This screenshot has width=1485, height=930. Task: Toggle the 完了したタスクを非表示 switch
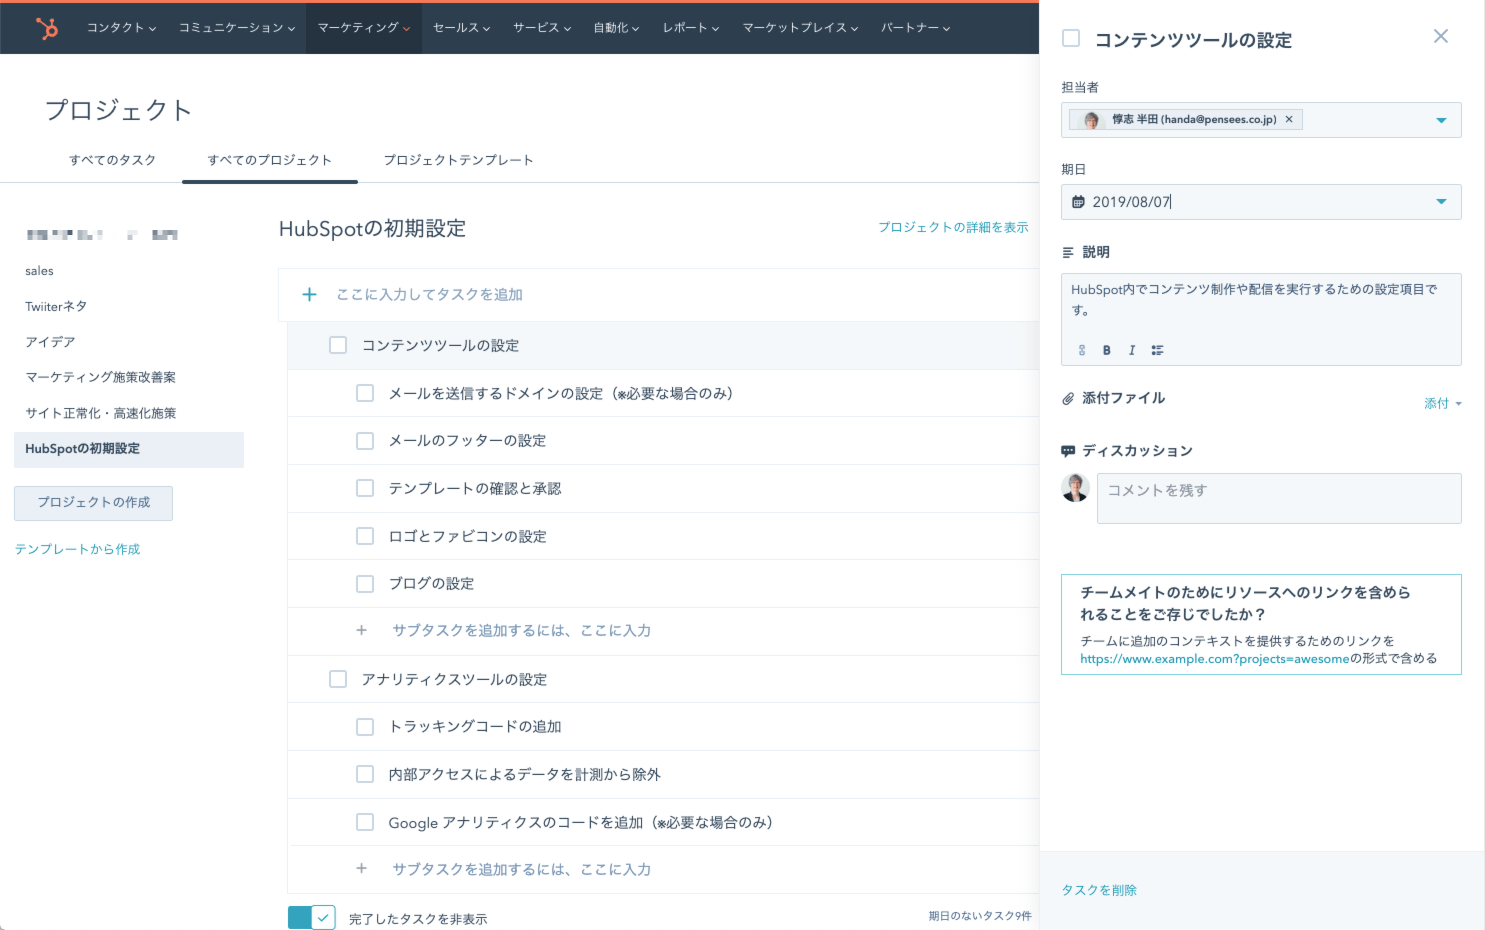point(311,918)
